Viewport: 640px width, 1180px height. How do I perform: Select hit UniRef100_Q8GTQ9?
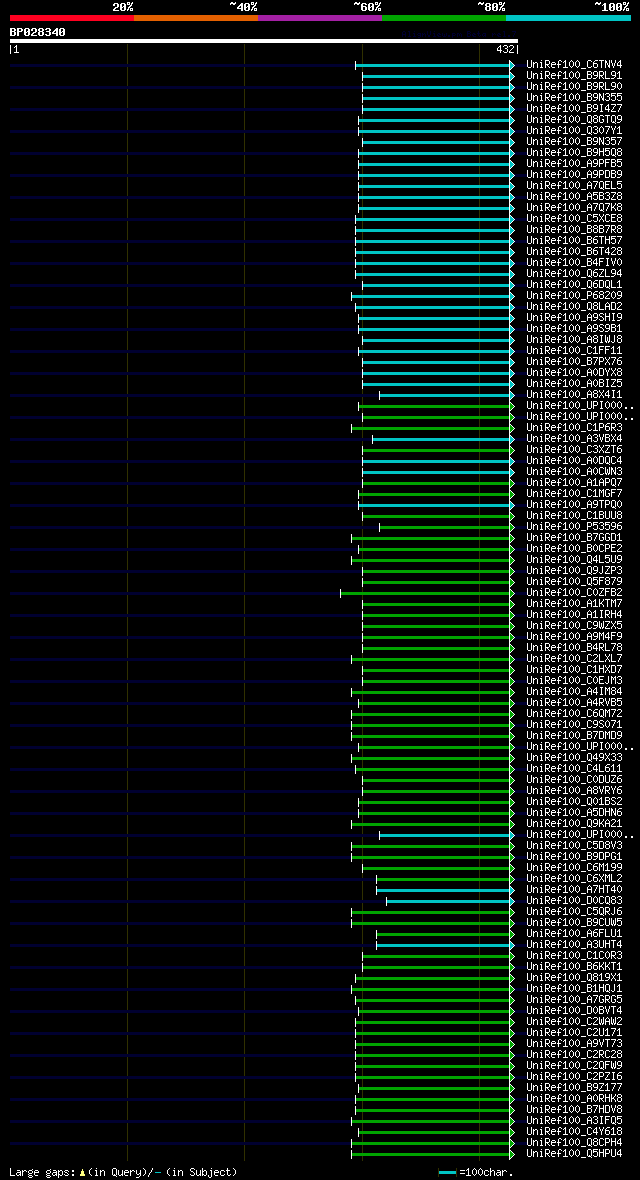pyautogui.click(x=574, y=120)
